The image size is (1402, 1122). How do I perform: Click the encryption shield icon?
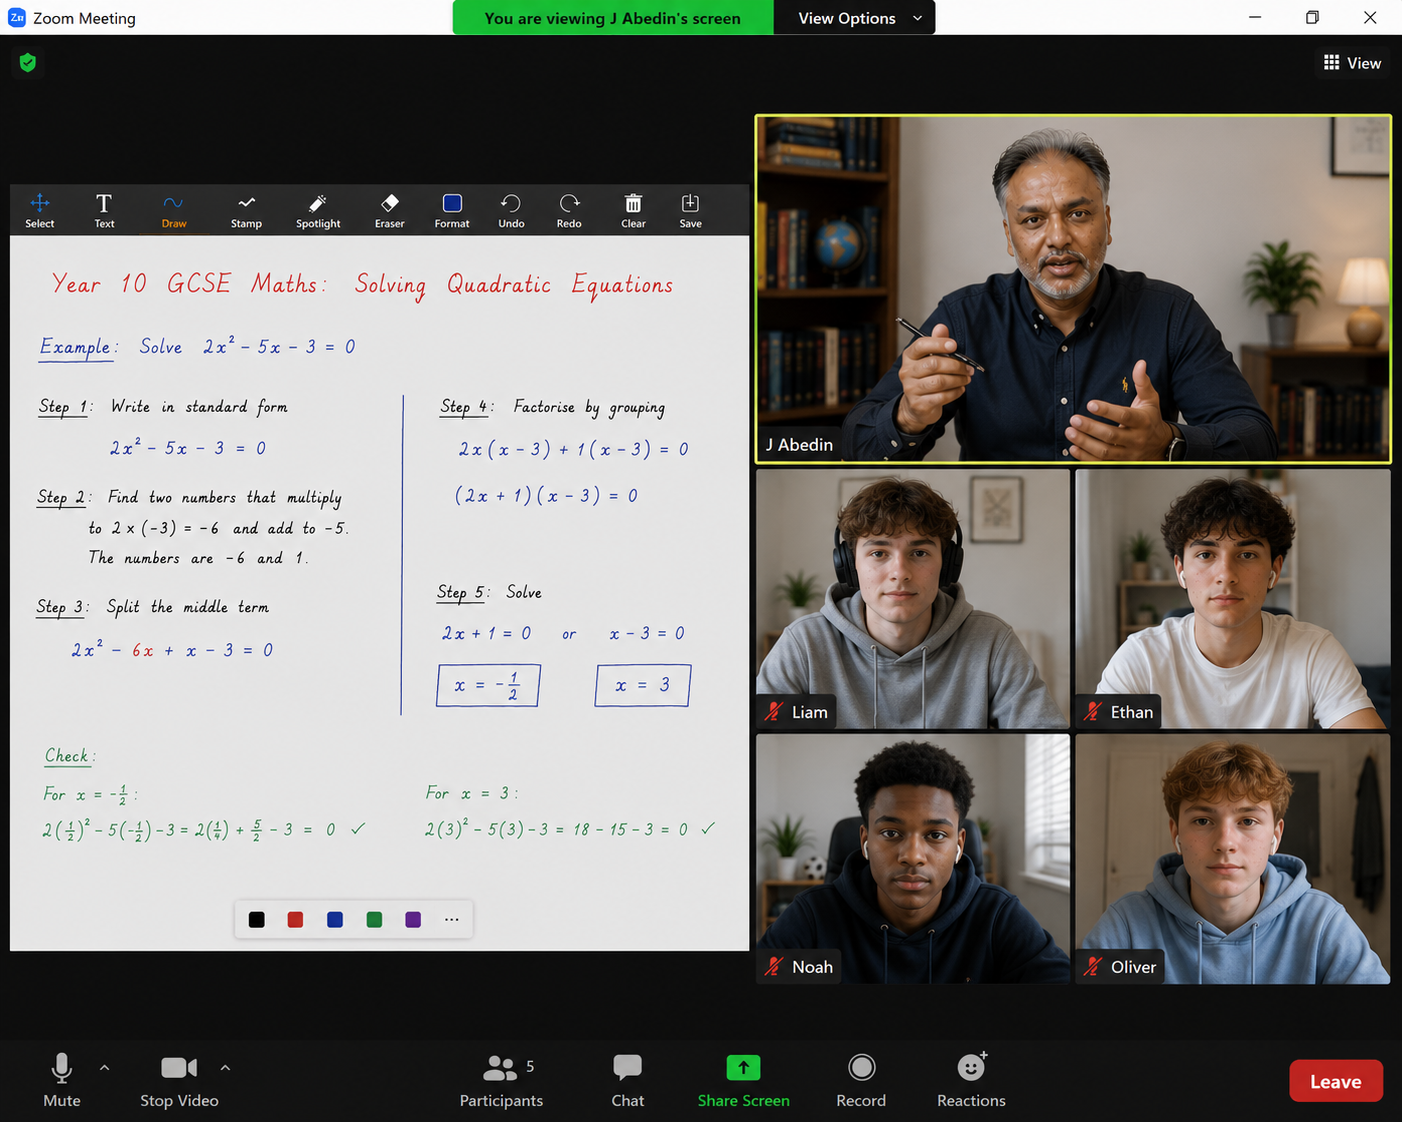coord(28,63)
